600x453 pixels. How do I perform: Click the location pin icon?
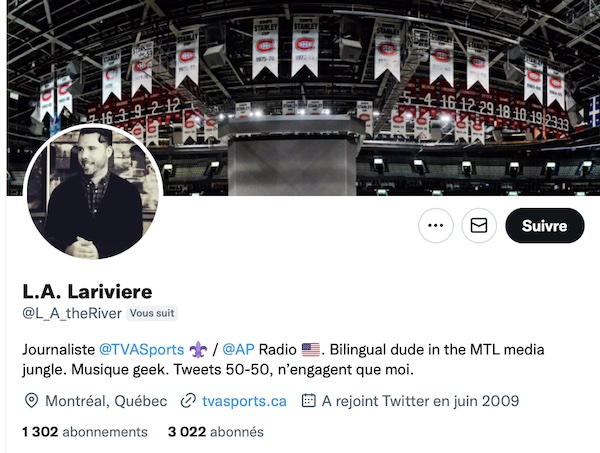[31, 401]
